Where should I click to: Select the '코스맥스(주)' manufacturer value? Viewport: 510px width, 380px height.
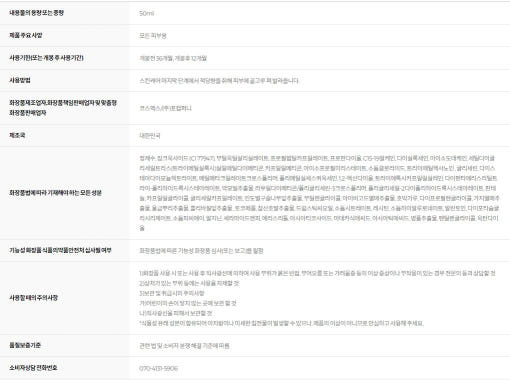(165, 108)
